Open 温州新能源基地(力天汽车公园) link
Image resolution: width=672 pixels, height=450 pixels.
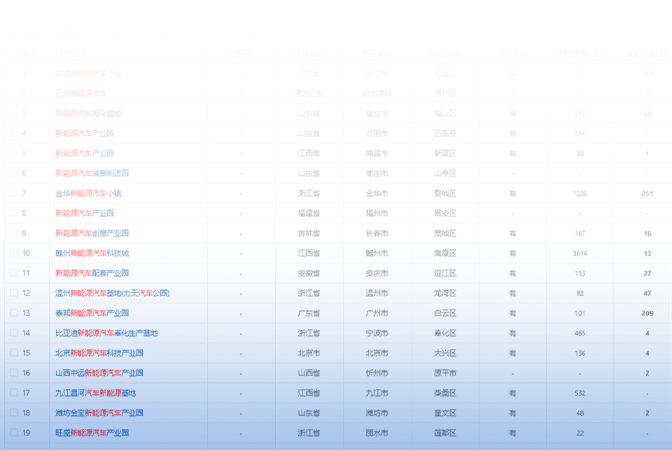[112, 293]
